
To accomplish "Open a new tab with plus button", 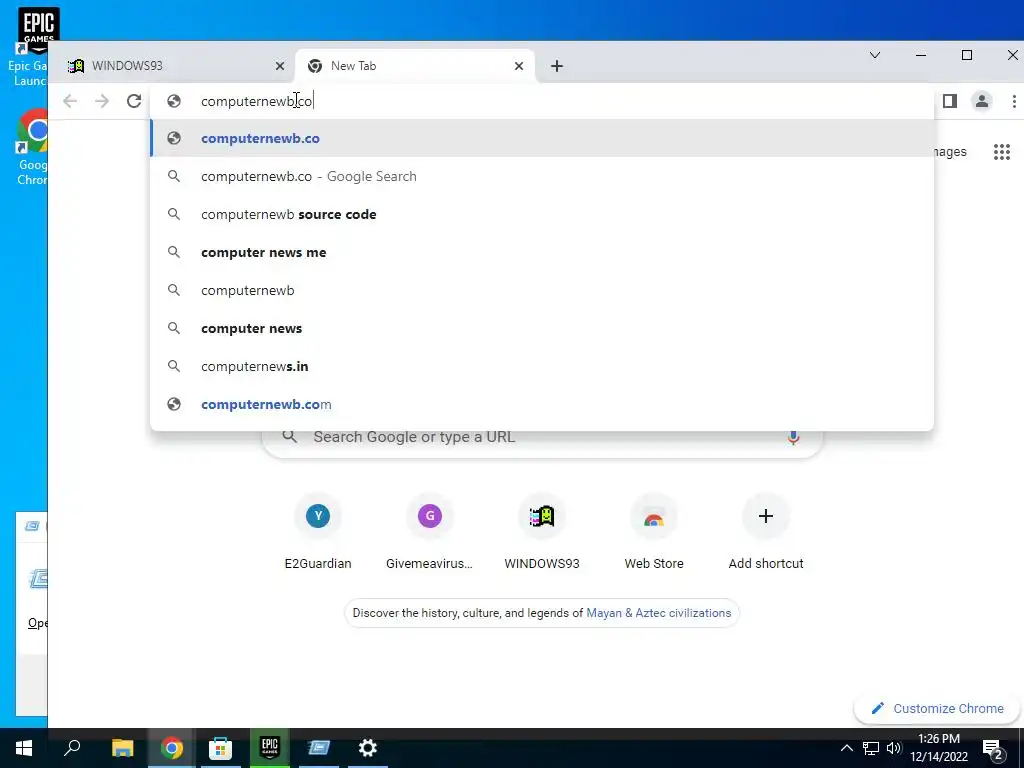I will [556, 66].
